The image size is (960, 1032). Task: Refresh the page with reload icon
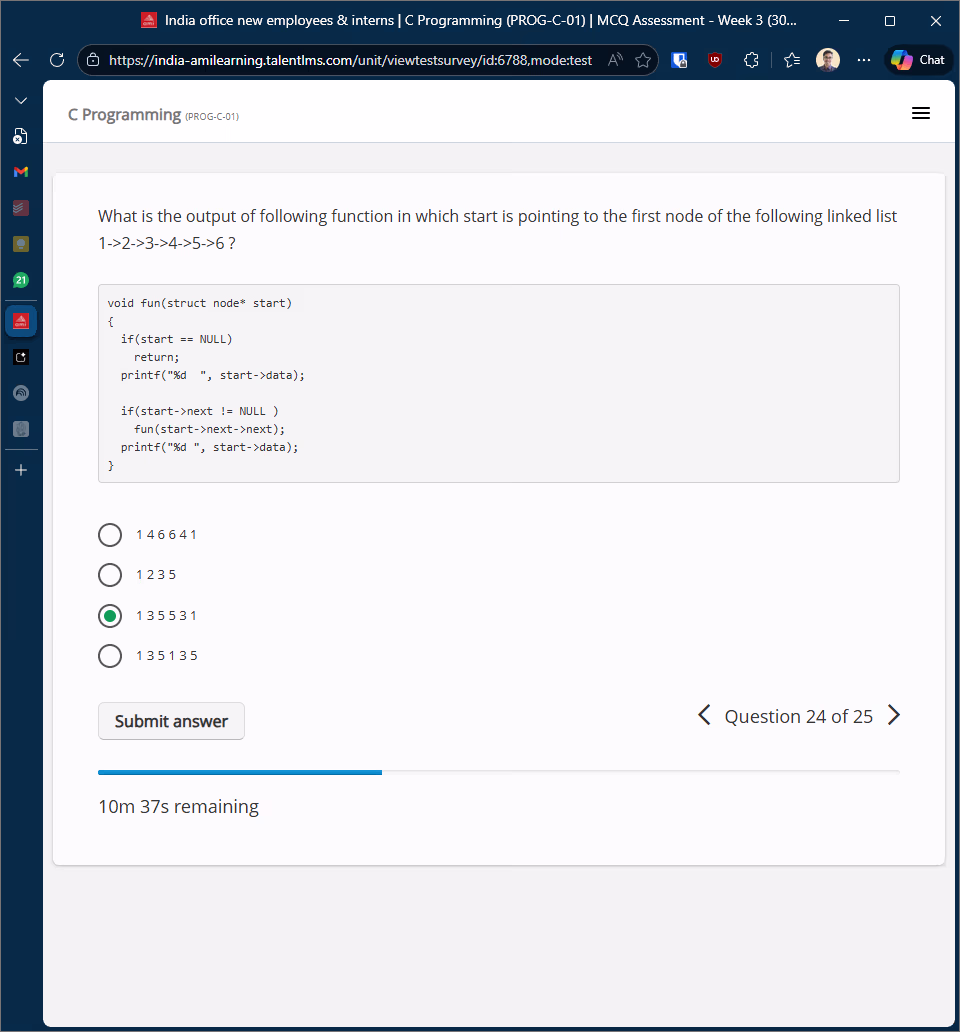point(57,60)
